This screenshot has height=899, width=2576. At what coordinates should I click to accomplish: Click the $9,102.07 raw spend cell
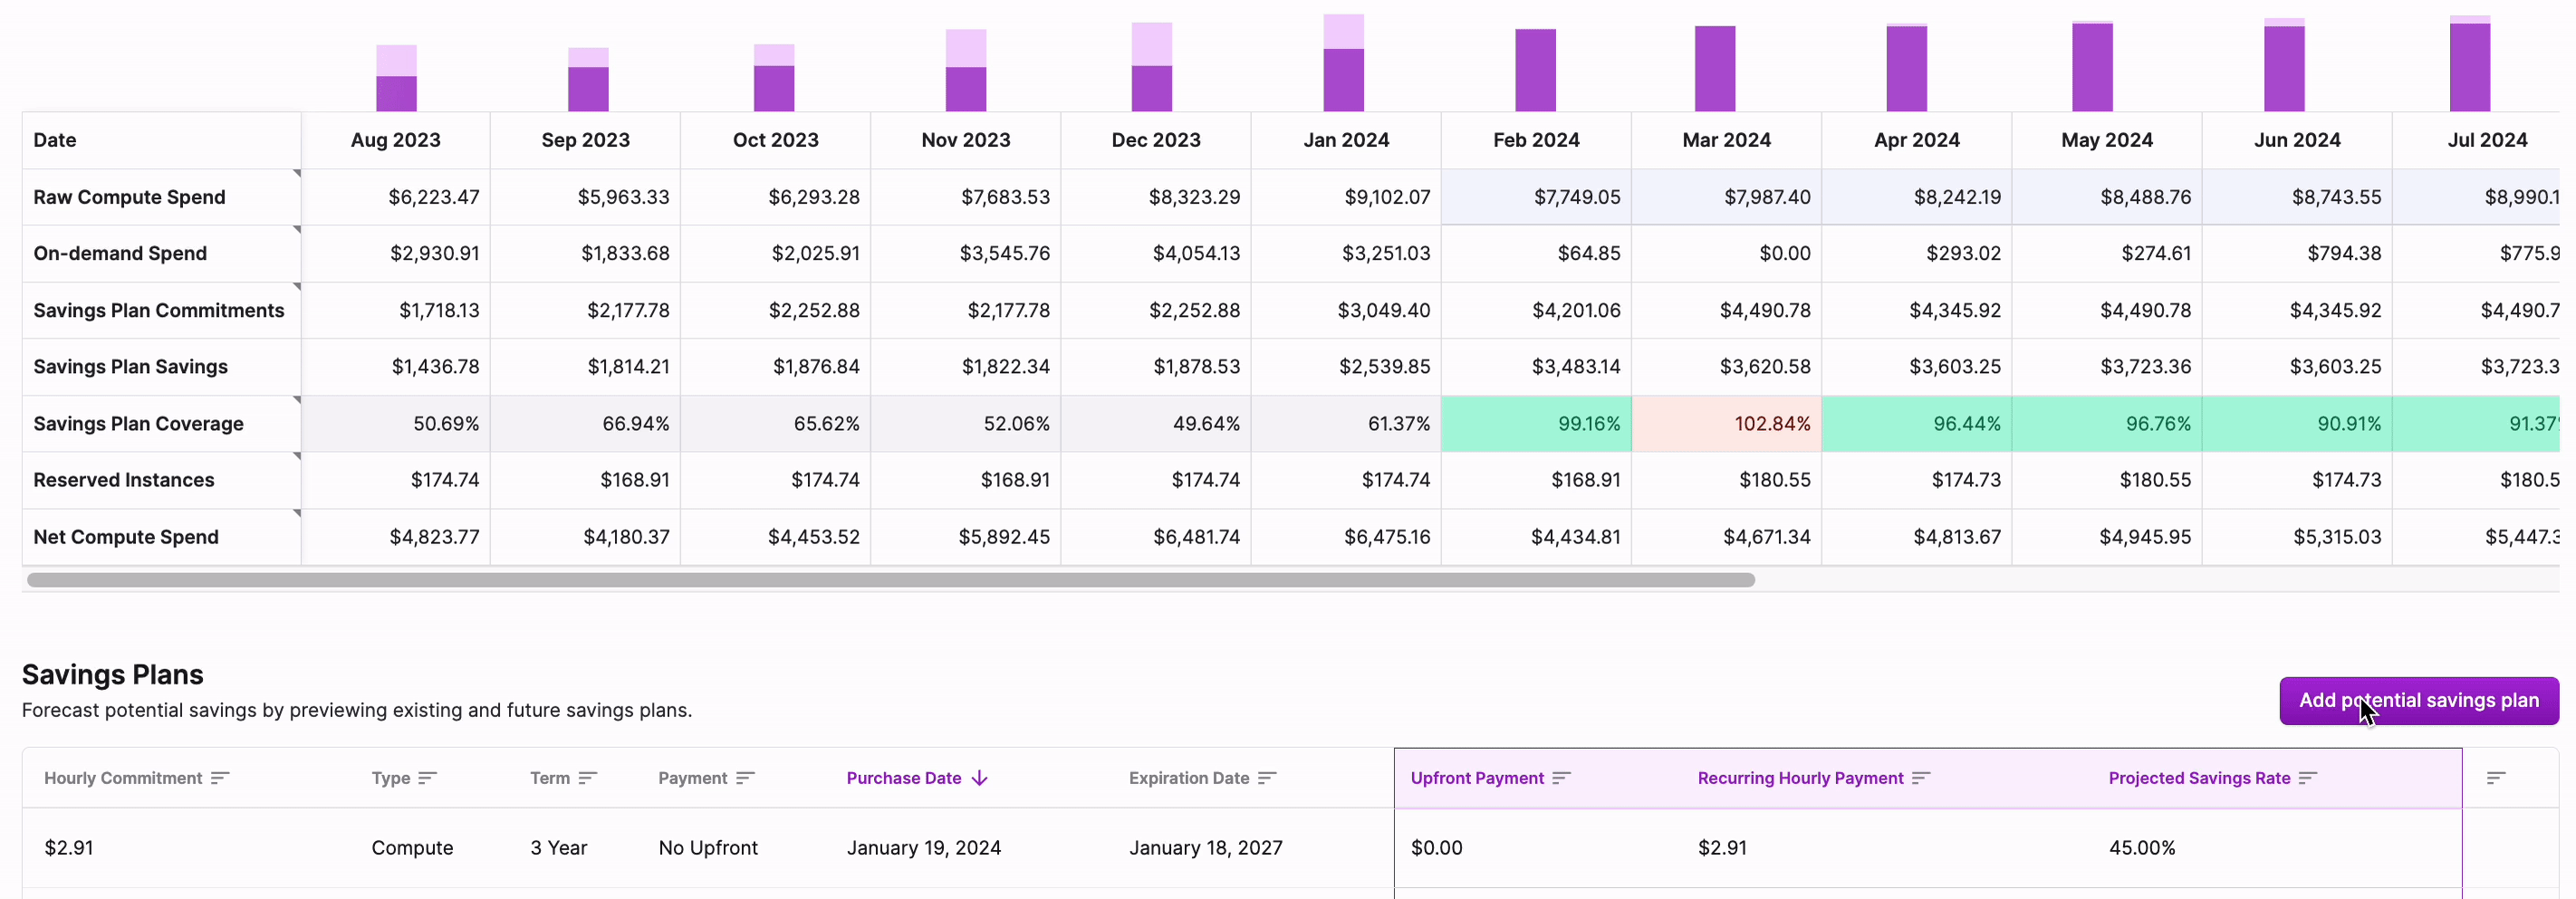point(1346,197)
